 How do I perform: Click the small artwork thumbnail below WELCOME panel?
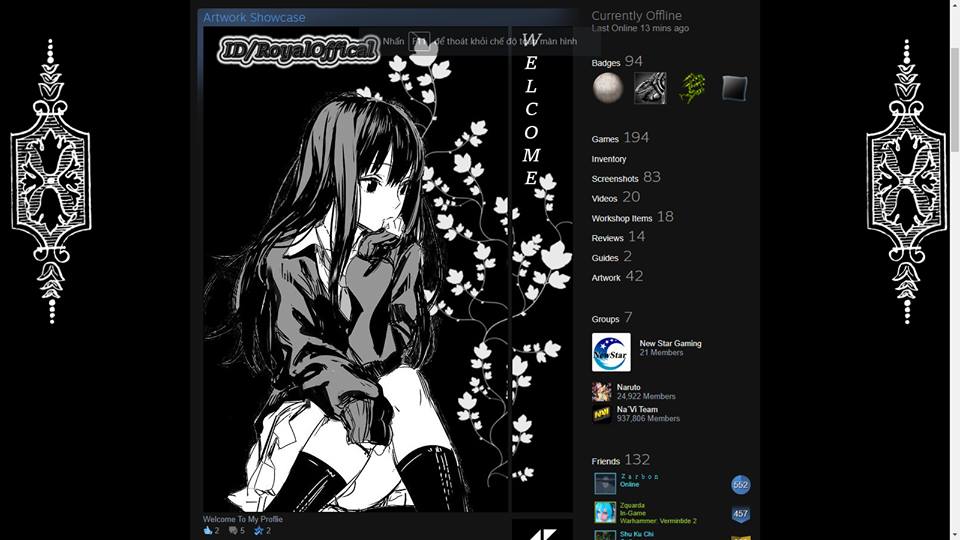pos(542,530)
